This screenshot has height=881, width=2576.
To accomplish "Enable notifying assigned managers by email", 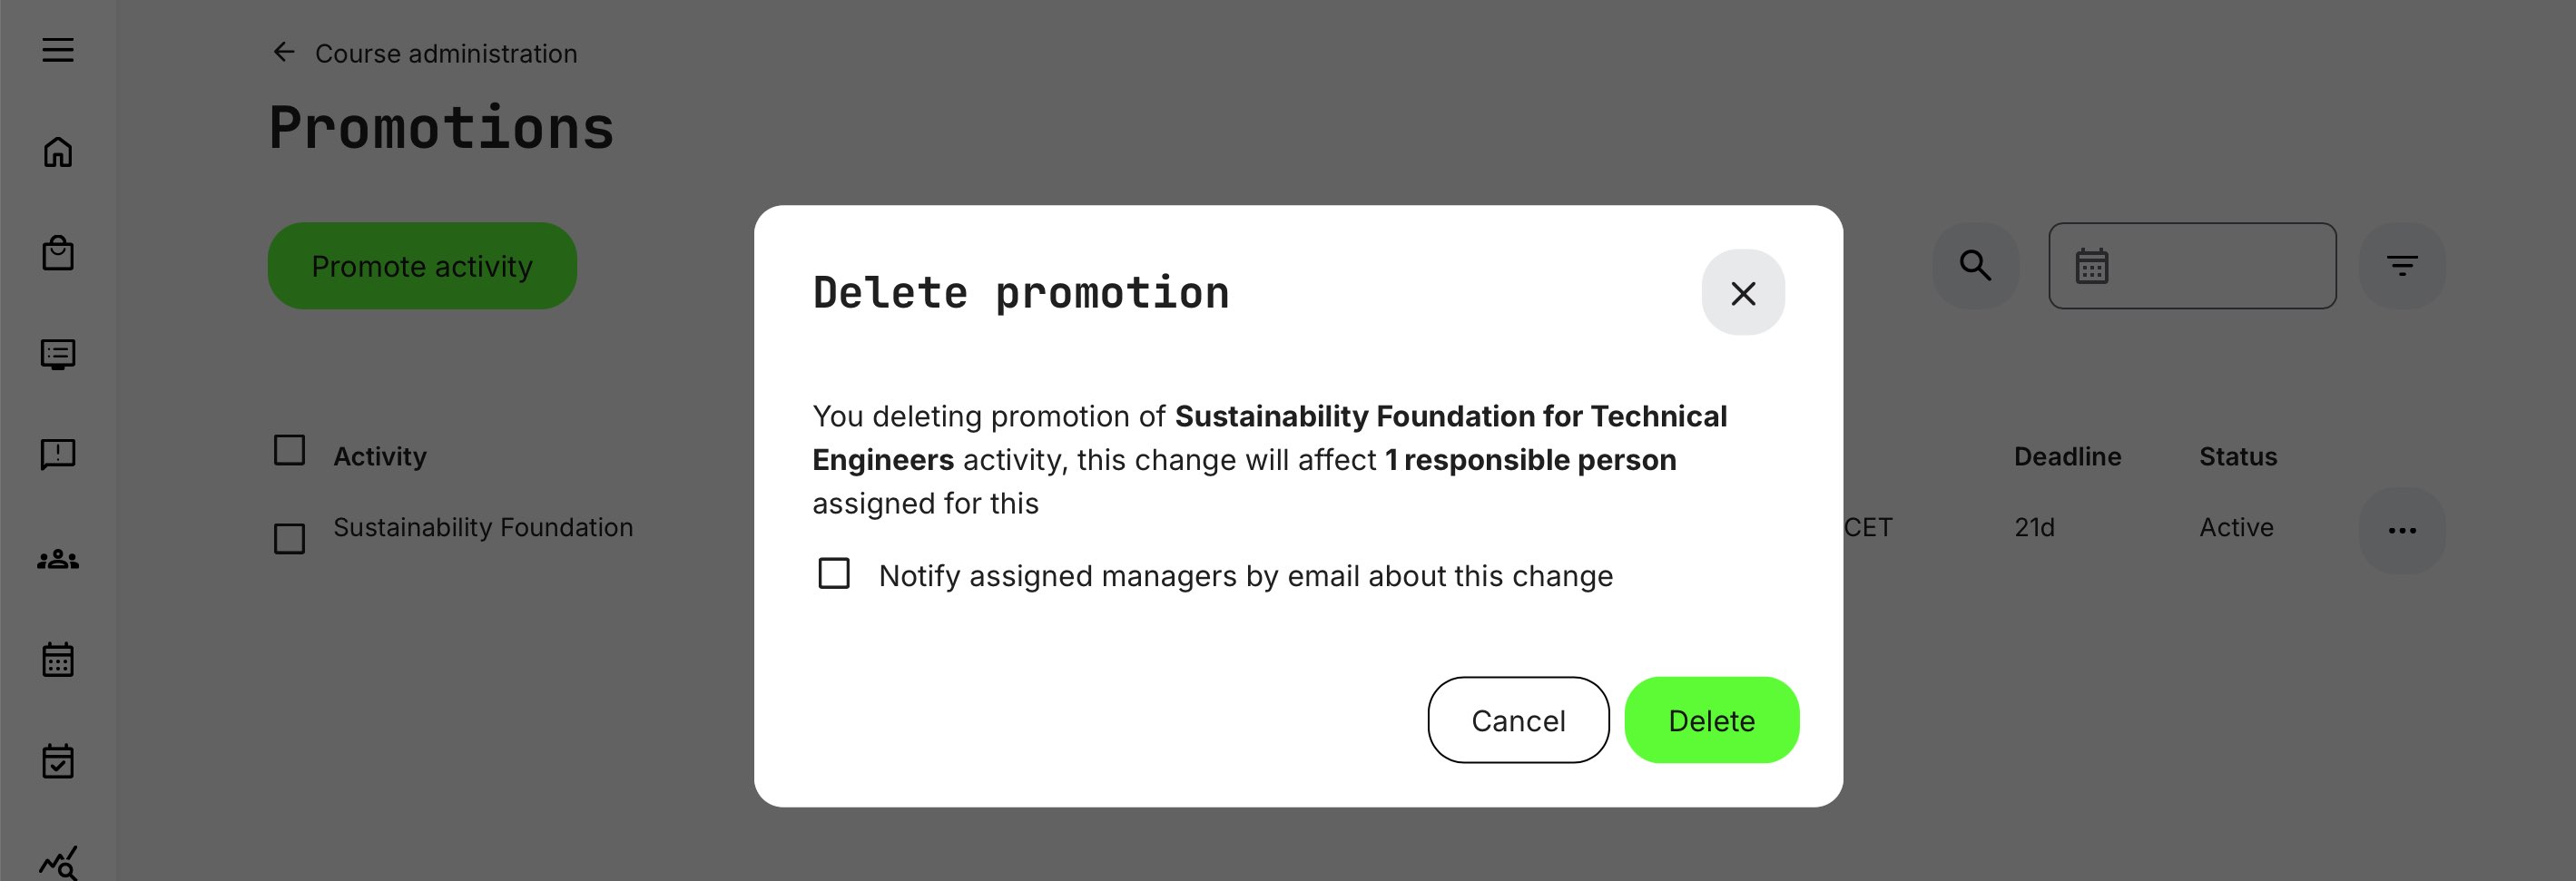I will coord(834,574).
